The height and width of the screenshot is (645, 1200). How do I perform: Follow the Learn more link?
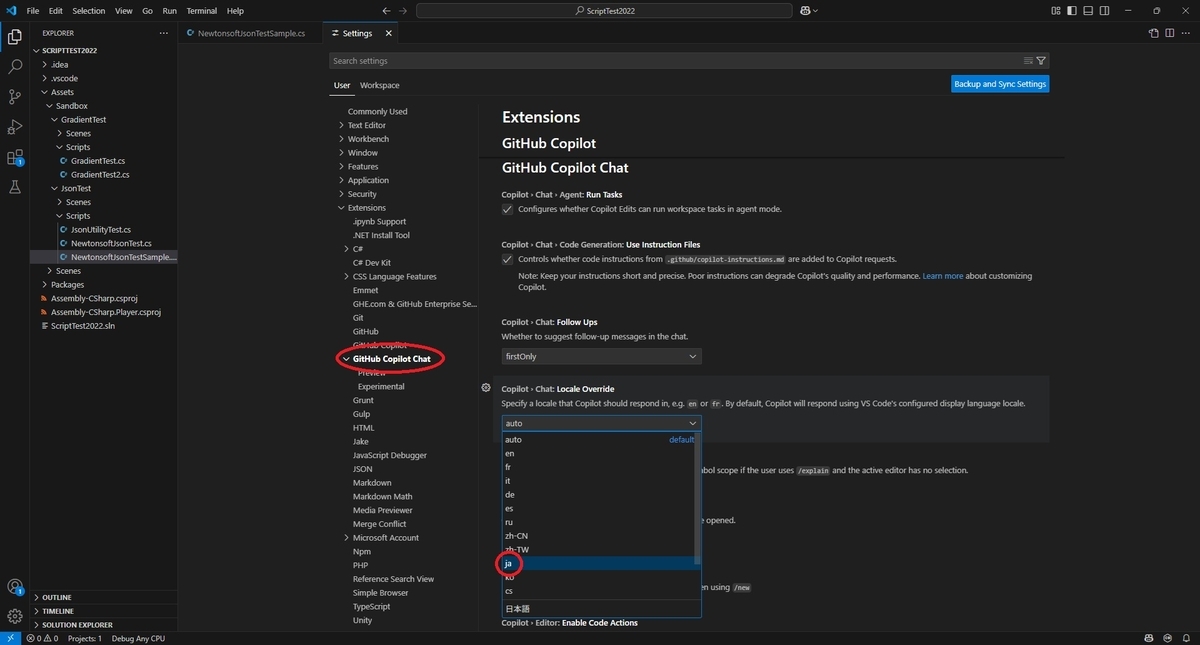pos(943,276)
